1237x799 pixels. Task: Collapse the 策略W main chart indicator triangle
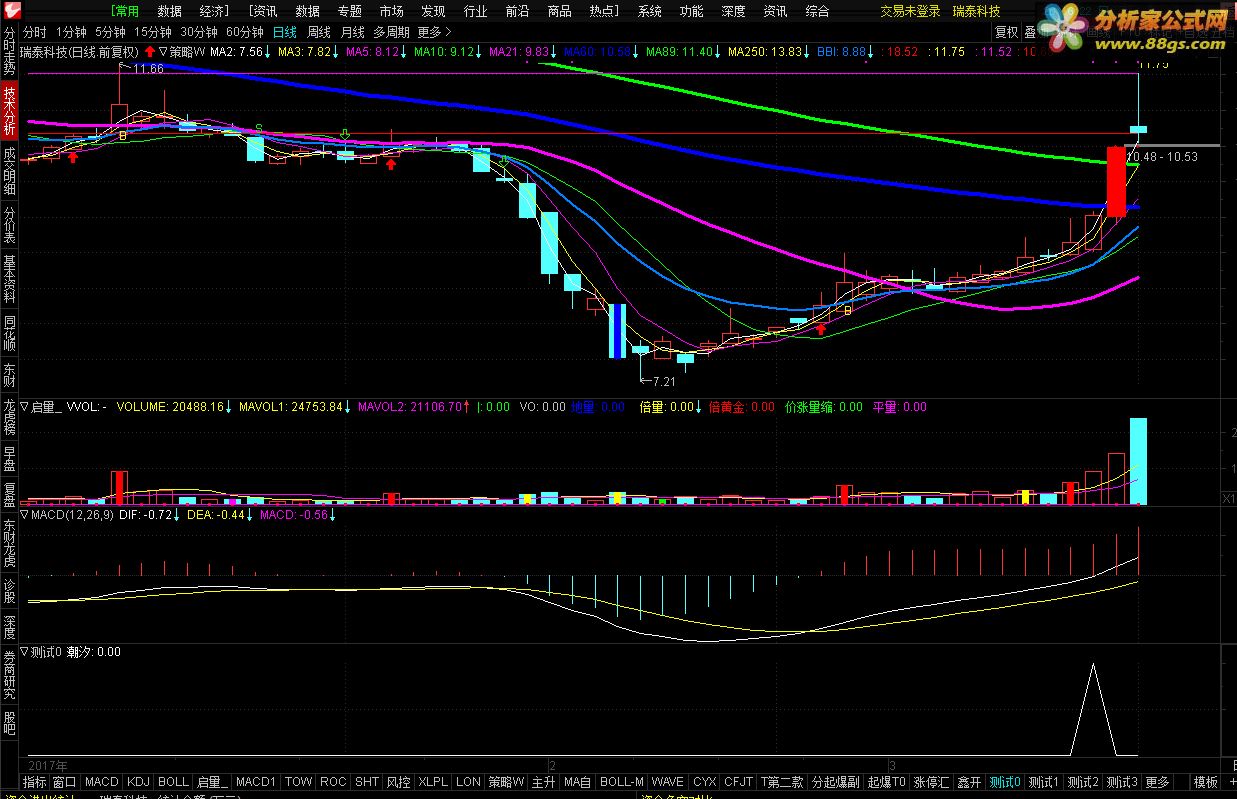coord(163,51)
